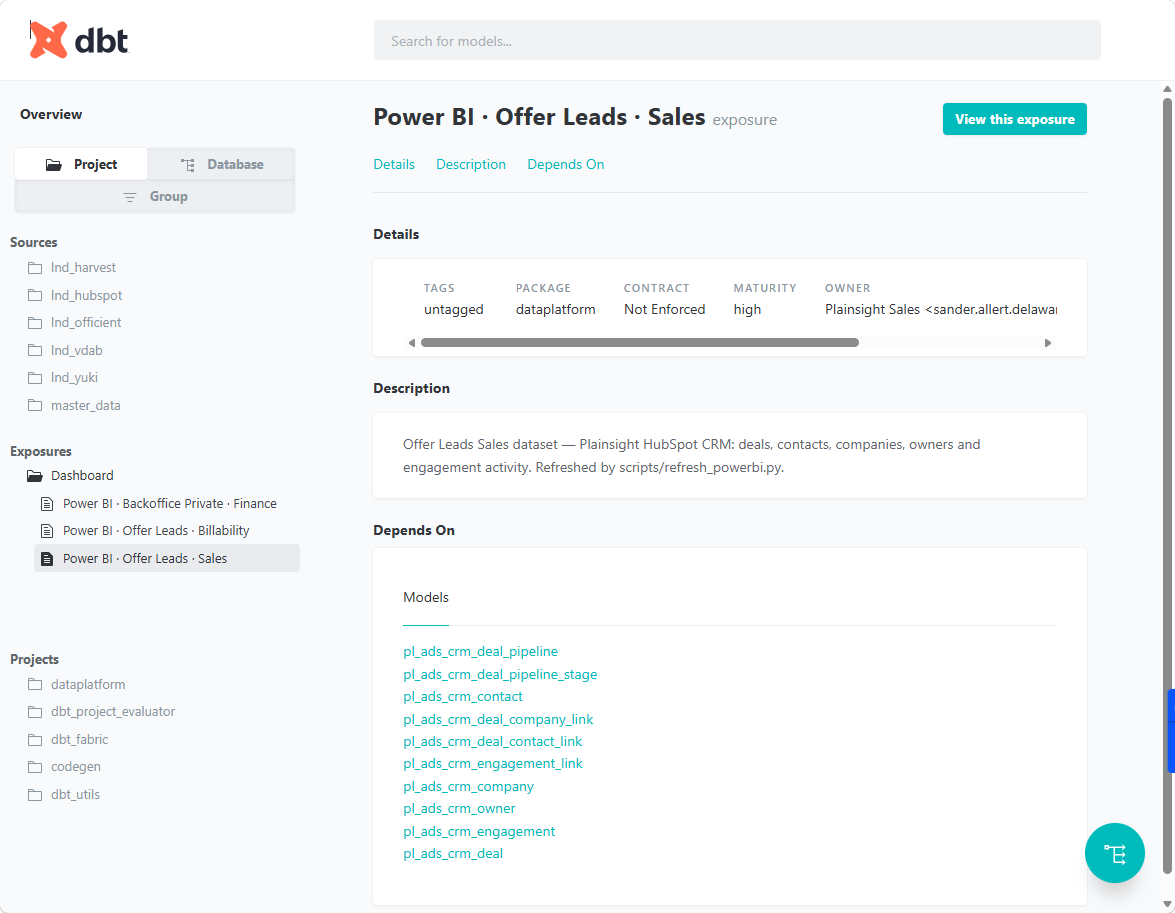Click the details horizontal scrollbar thumb

639,343
